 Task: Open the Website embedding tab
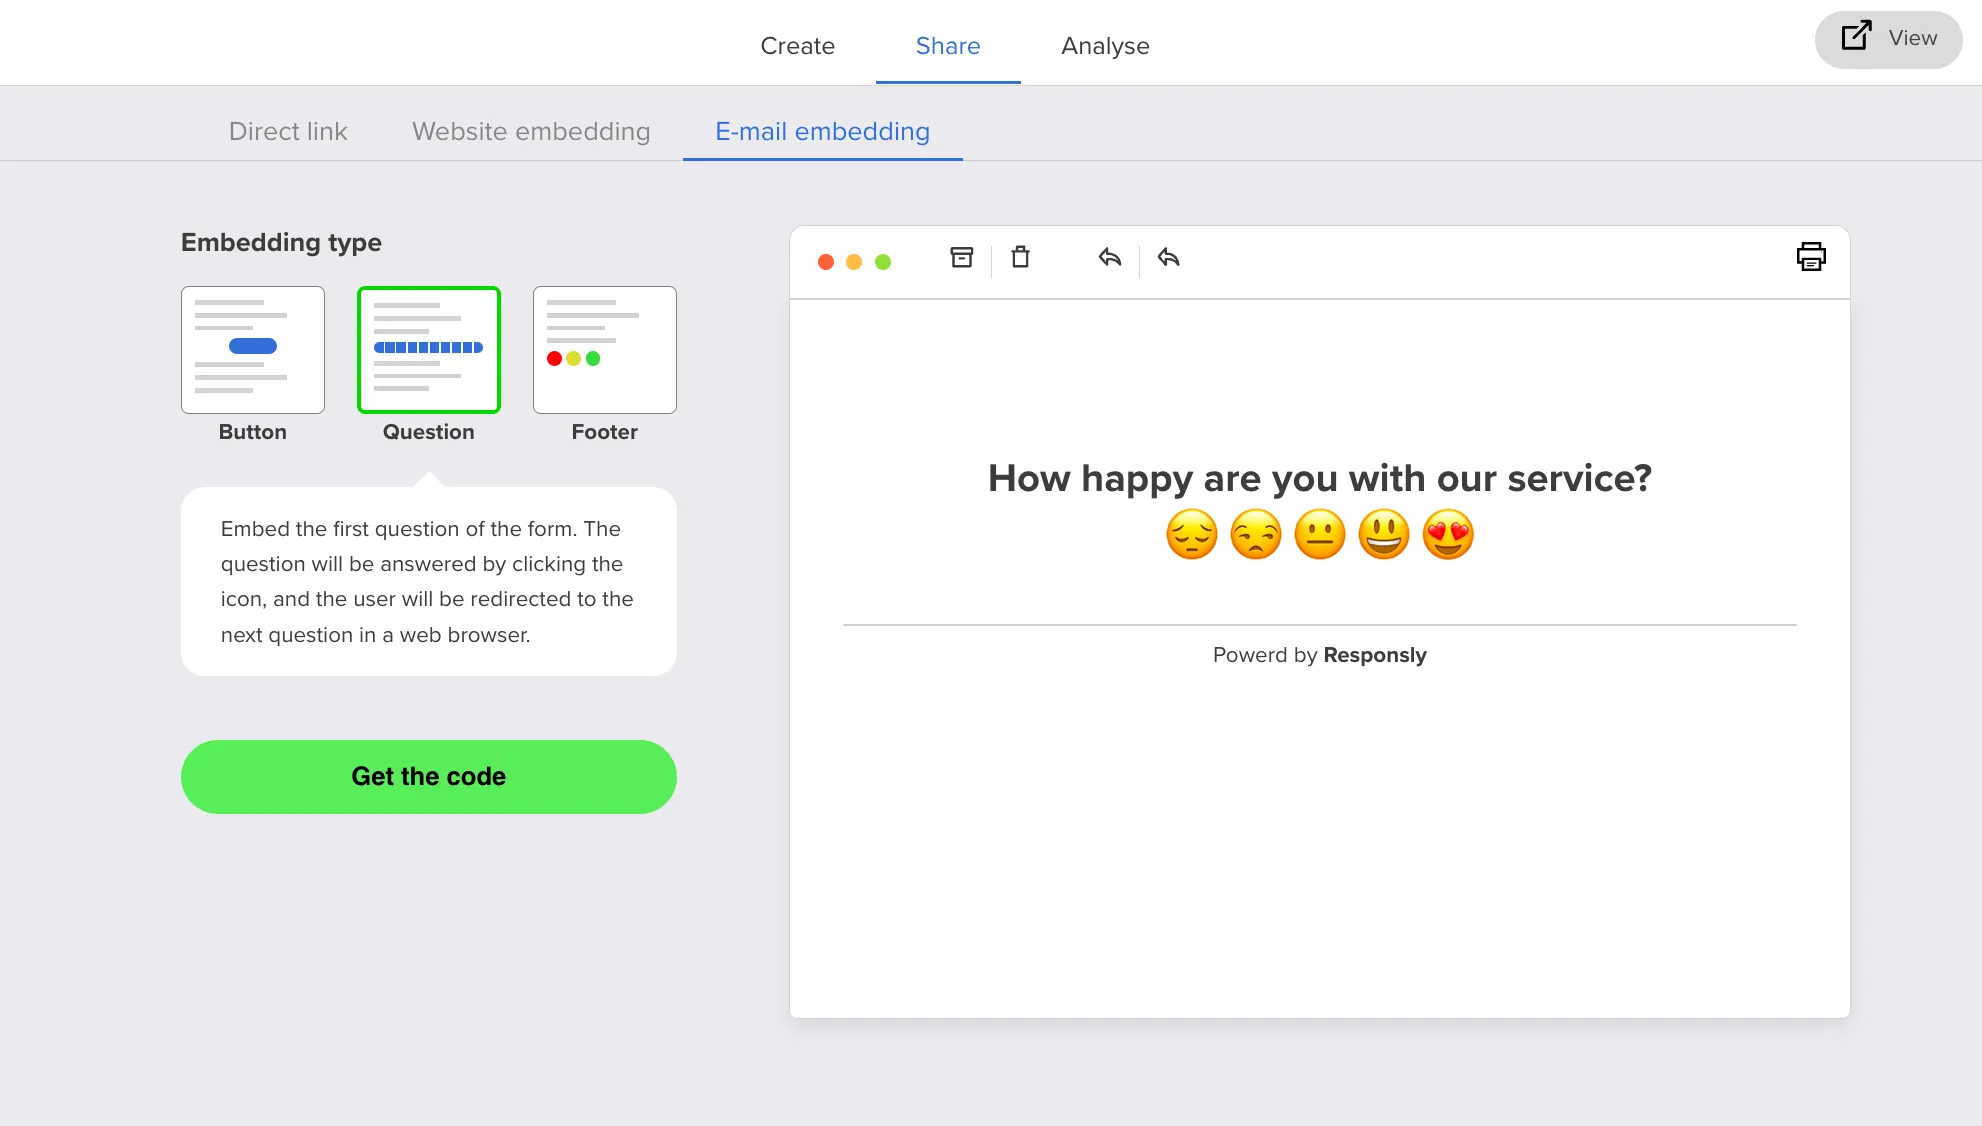[x=530, y=131]
